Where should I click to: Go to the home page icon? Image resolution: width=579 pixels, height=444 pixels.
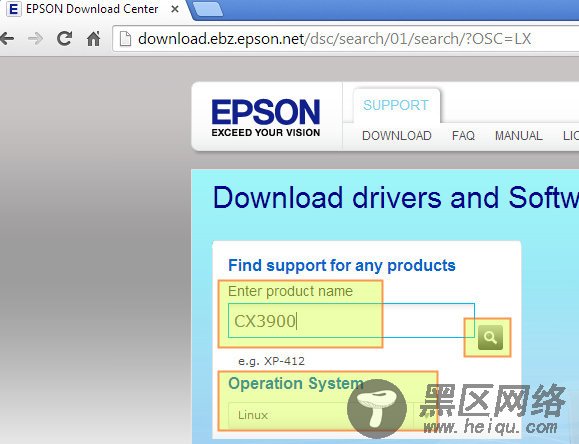(93, 38)
